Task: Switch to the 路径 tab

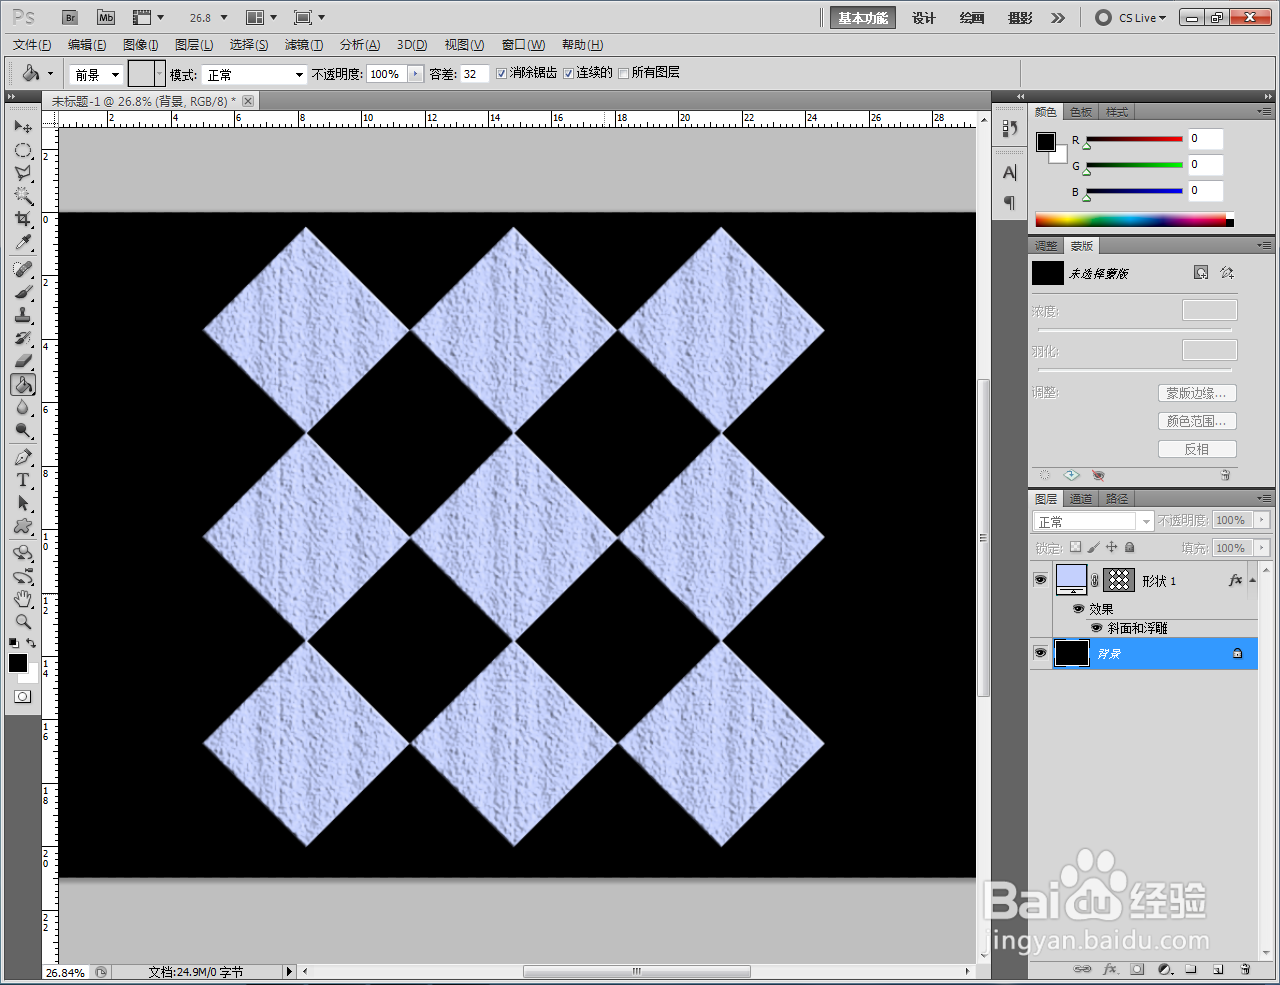Action: [1117, 498]
